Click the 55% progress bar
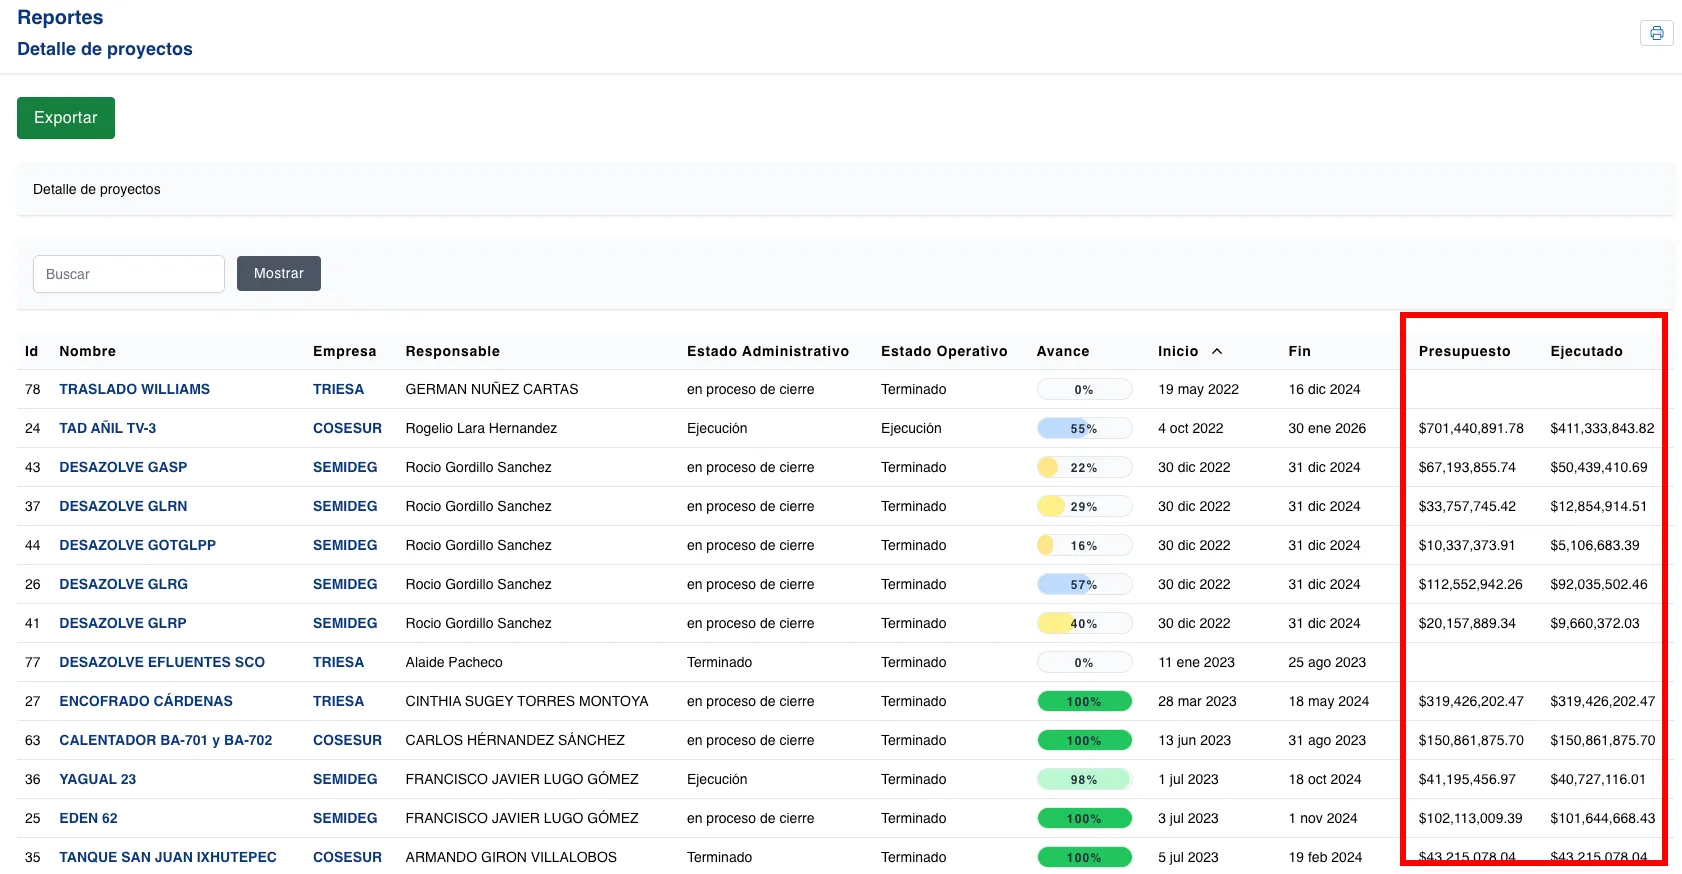 pyautogui.click(x=1084, y=428)
